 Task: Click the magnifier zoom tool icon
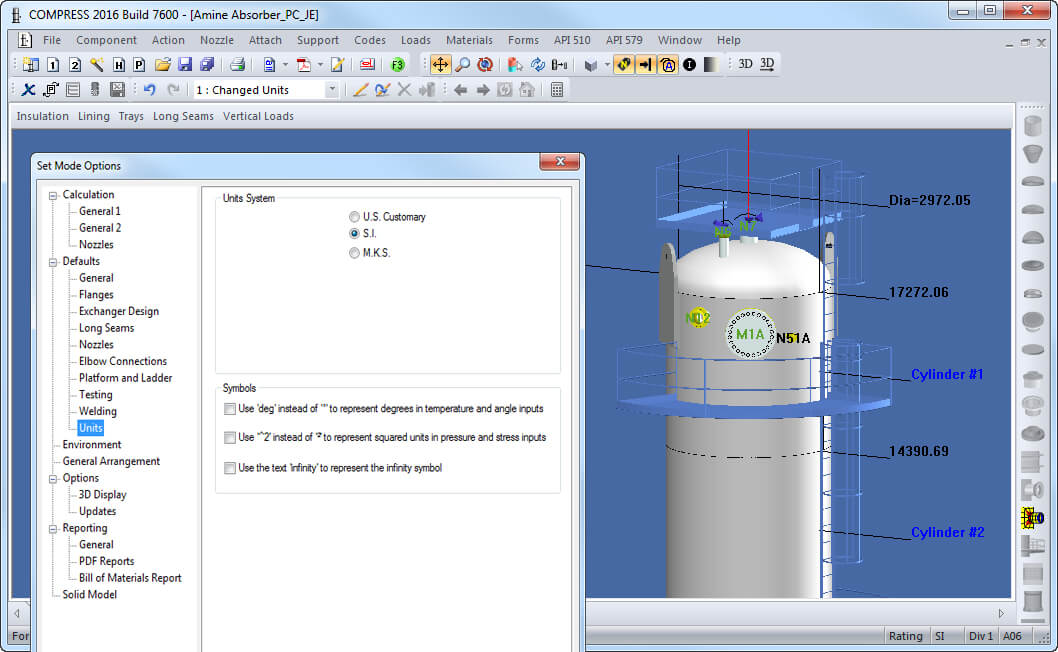[463, 65]
